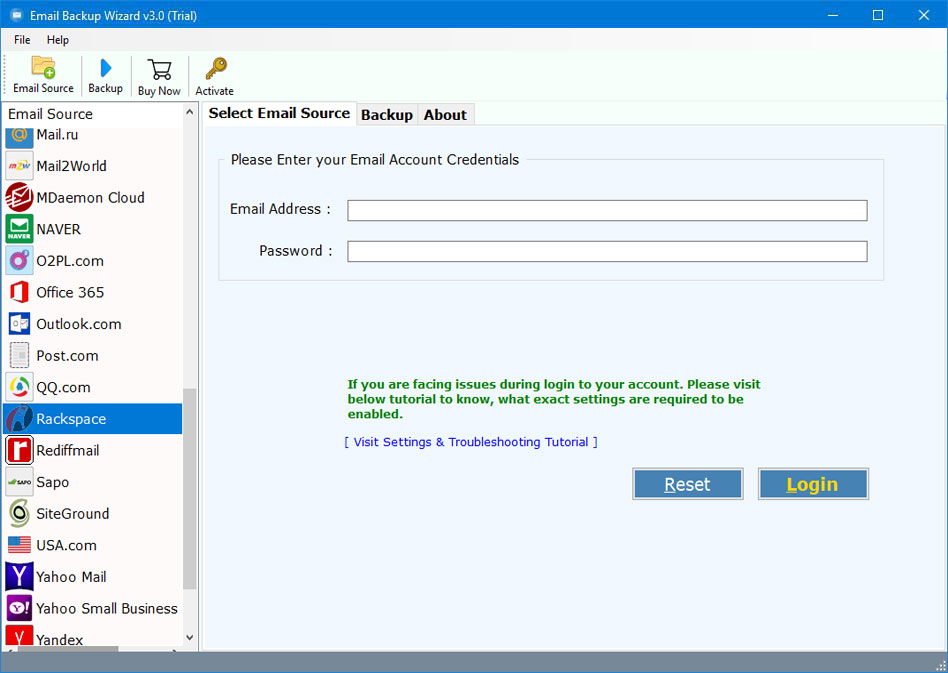Image resolution: width=948 pixels, height=673 pixels.
Task: Select the Mail2World icon
Action: click(x=19, y=166)
